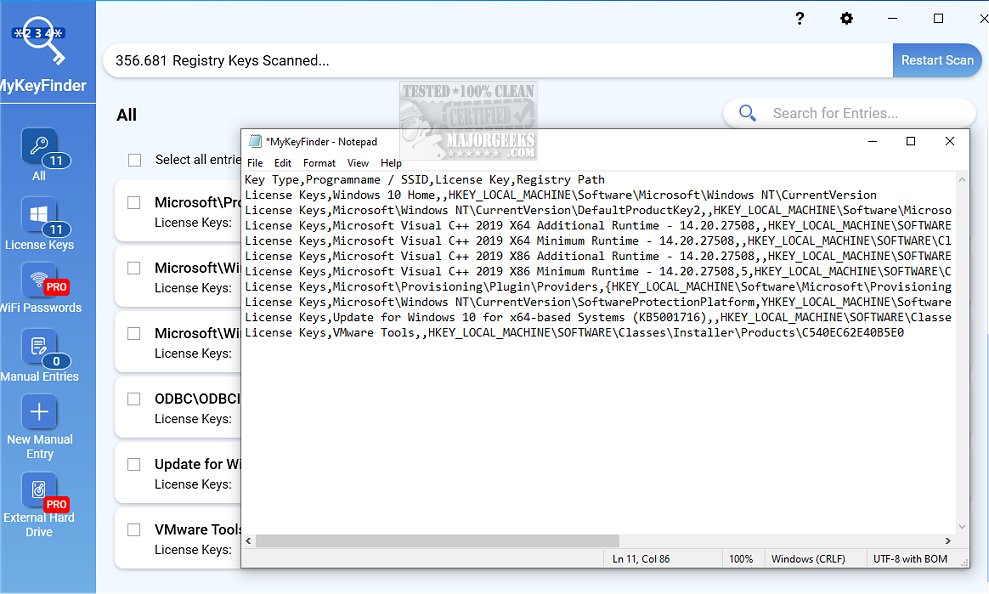989x594 pixels.
Task: Click the New Manual Entry plus icon
Action: tap(39, 412)
